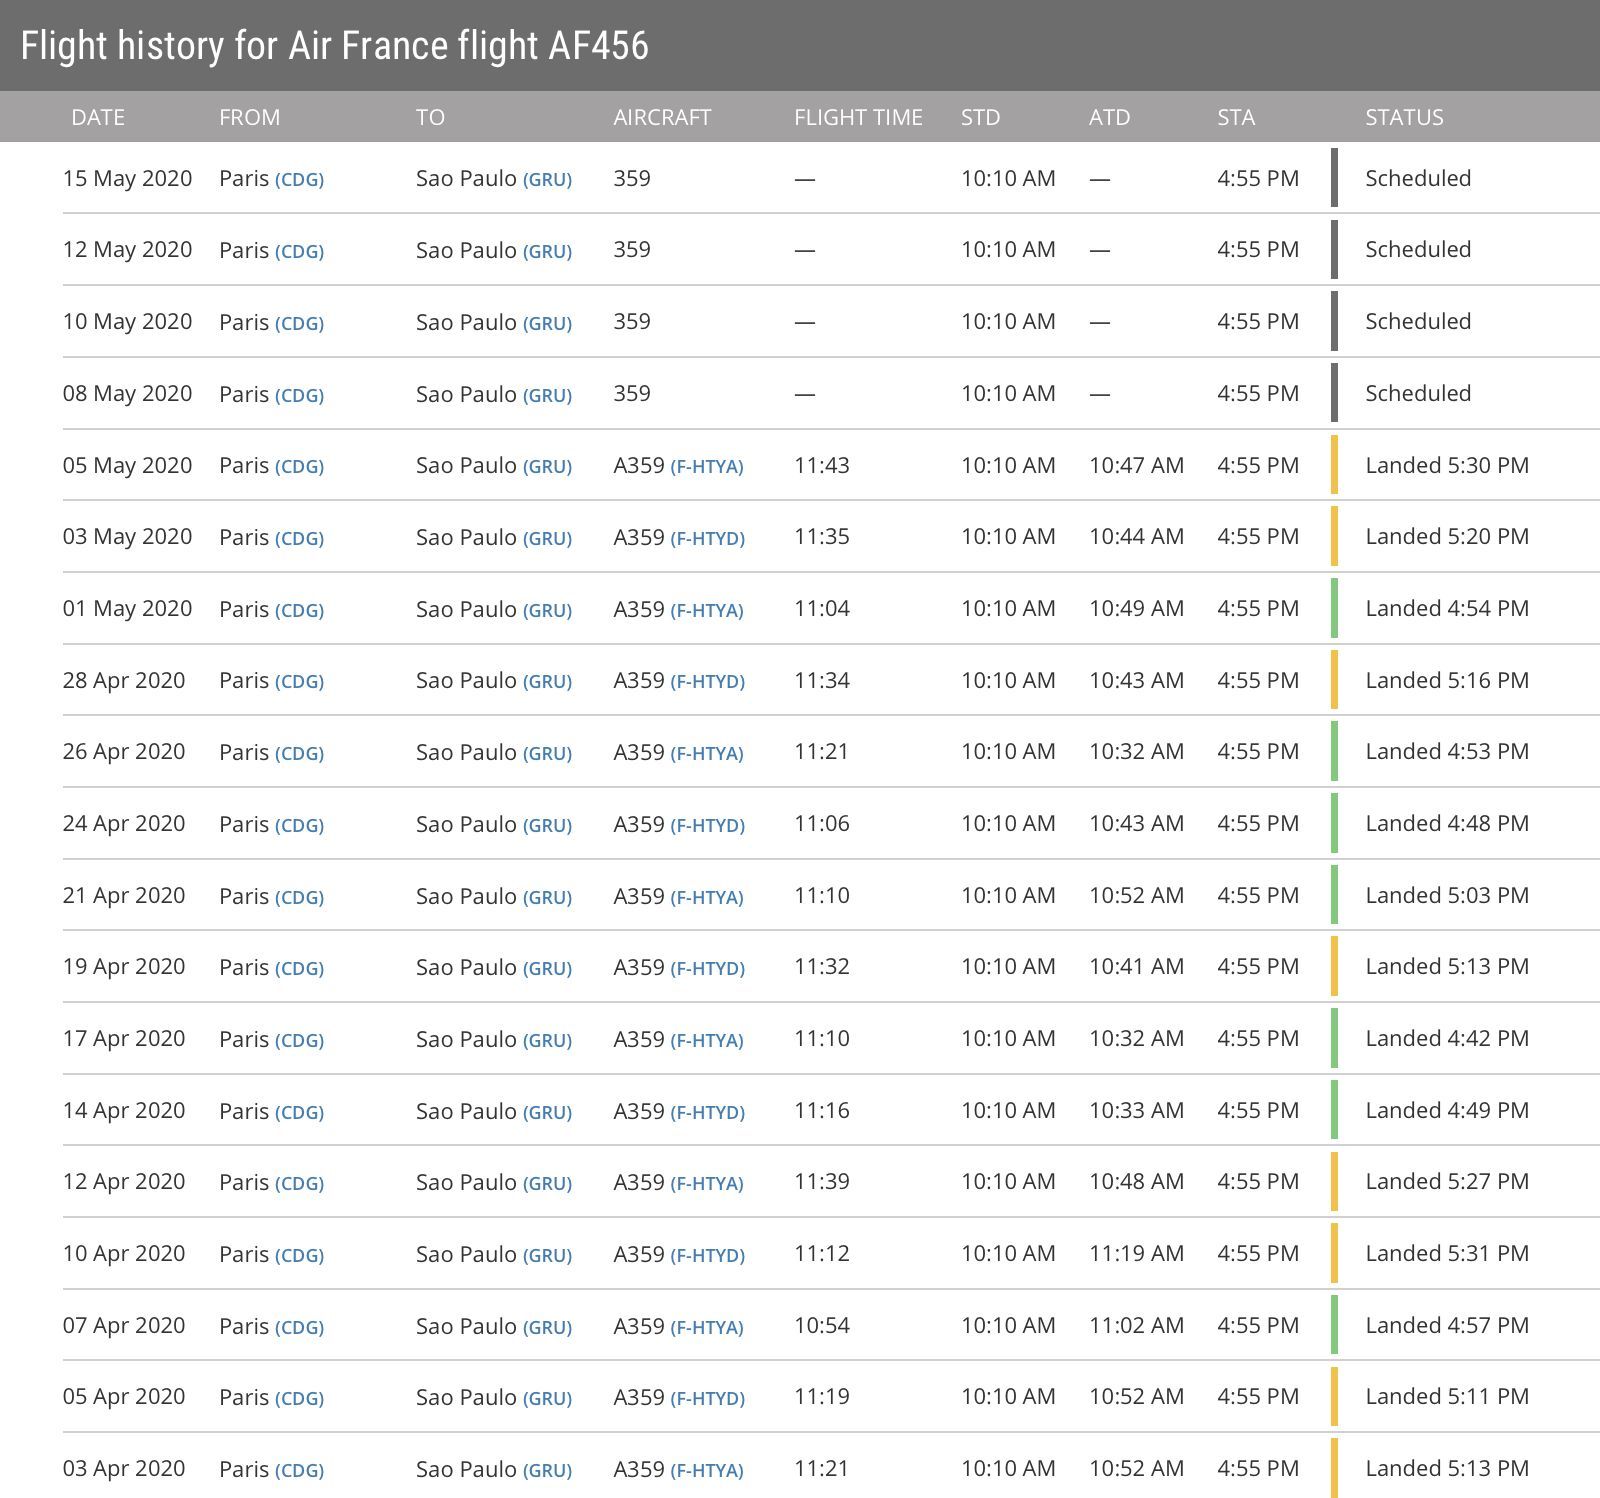Image resolution: width=1600 pixels, height=1498 pixels.
Task: Open GRU link in 07 Apr 2020 row
Action: pyautogui.click(x=547, y=1327)
